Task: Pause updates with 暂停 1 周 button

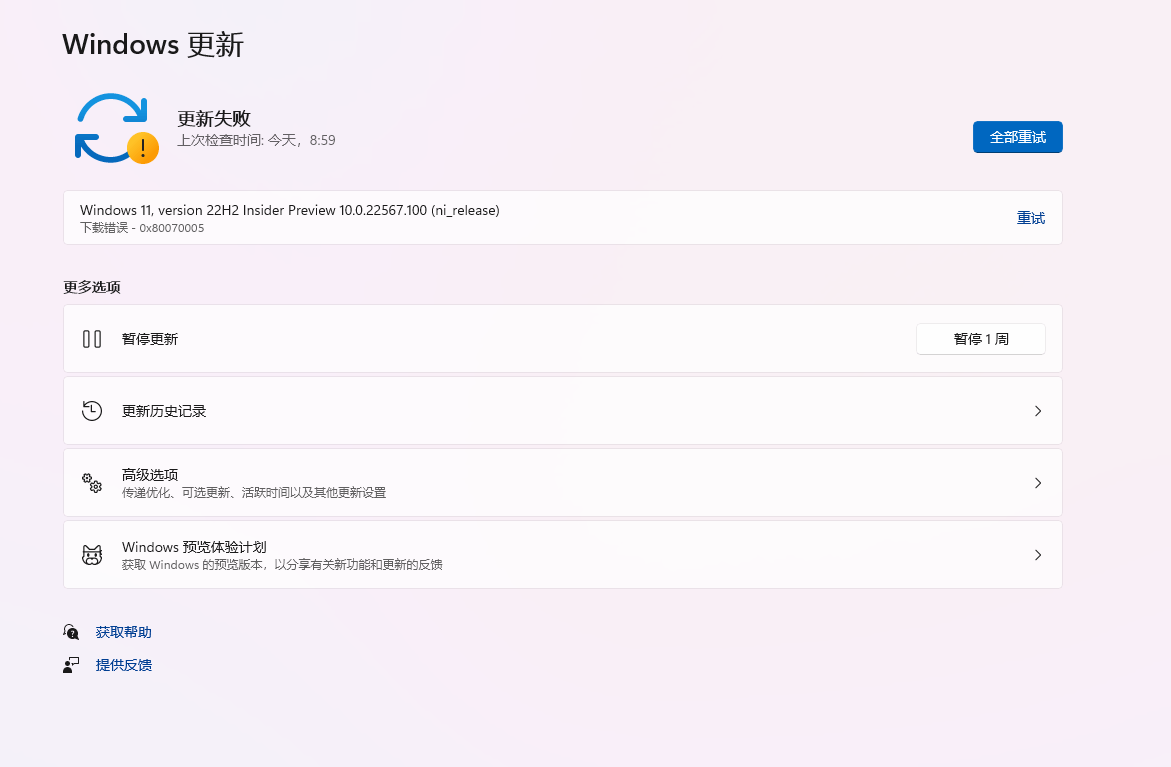Action: [x=981, y=339]
